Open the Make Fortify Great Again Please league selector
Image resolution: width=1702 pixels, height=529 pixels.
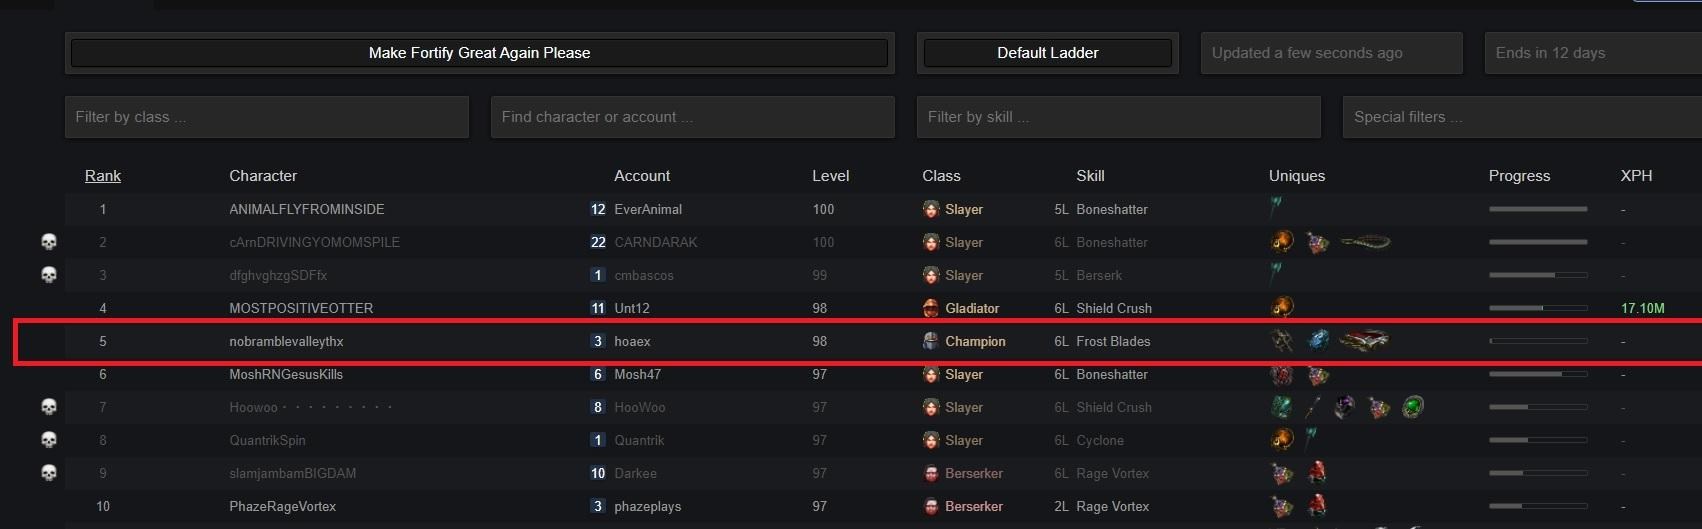coord(479,53)
